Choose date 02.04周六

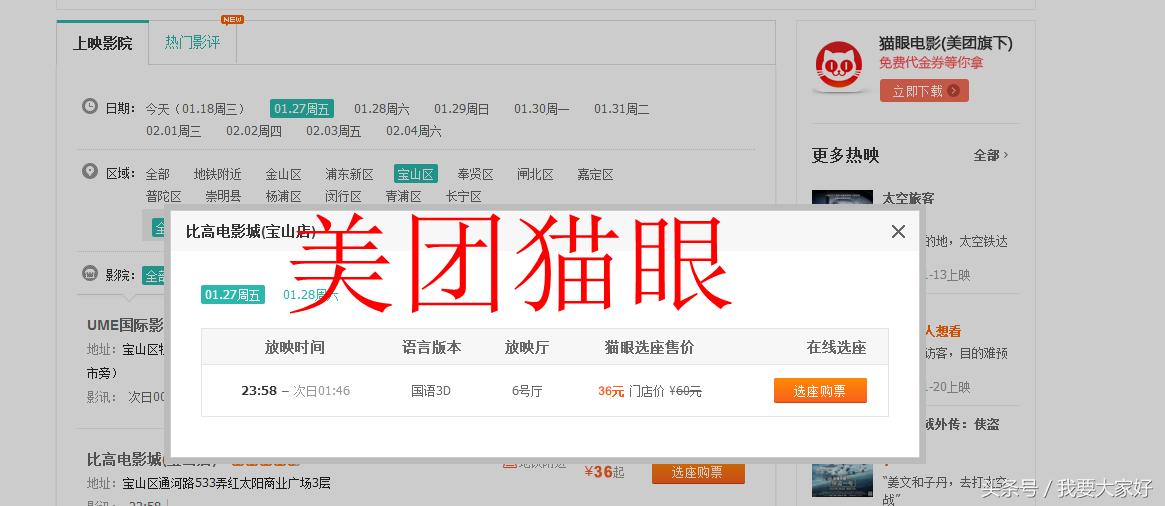click(x=413, y=132)
